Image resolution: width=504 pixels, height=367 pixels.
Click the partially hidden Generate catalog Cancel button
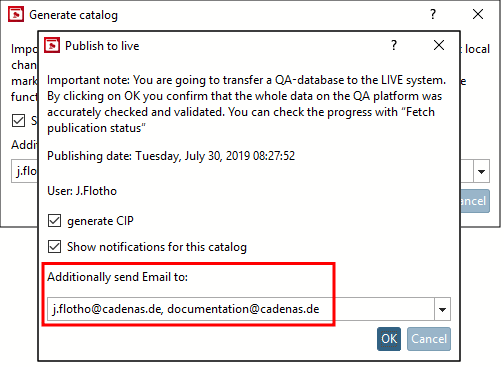click(475, 201)
